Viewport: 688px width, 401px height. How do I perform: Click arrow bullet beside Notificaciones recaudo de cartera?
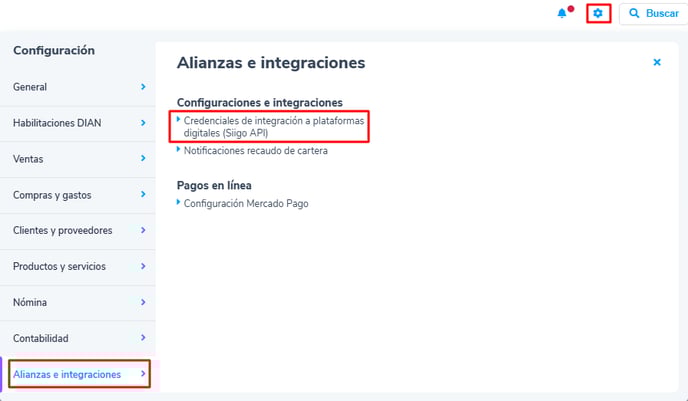click(179, 150)
